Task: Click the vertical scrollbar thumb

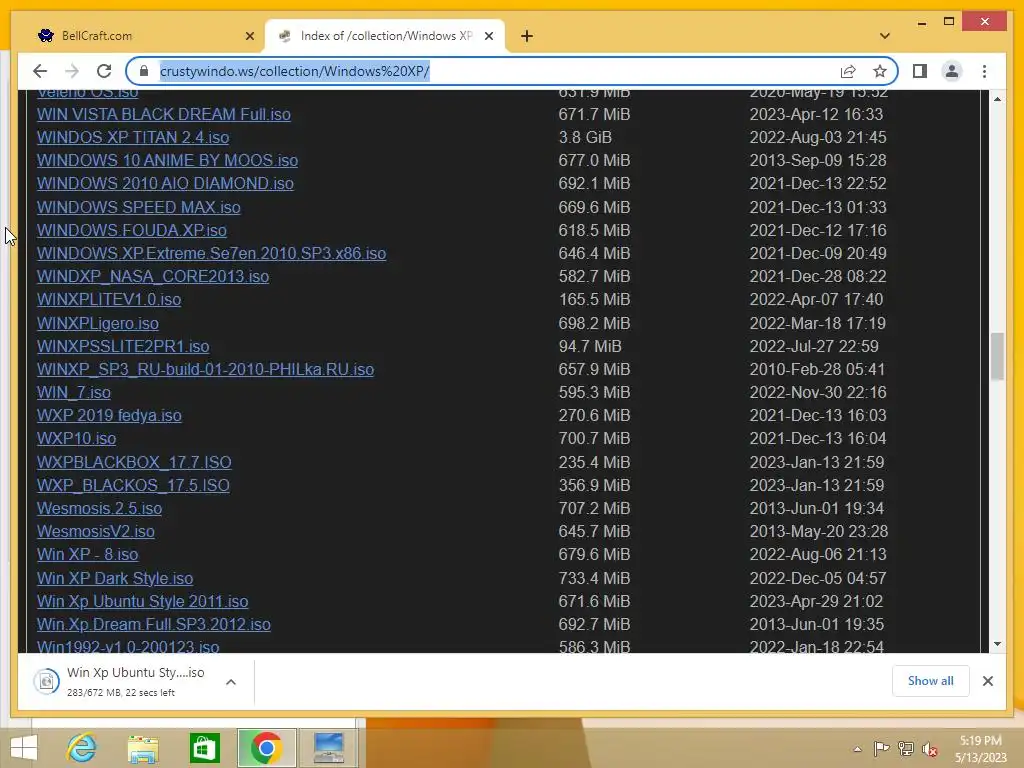Action: pos(997,357)
